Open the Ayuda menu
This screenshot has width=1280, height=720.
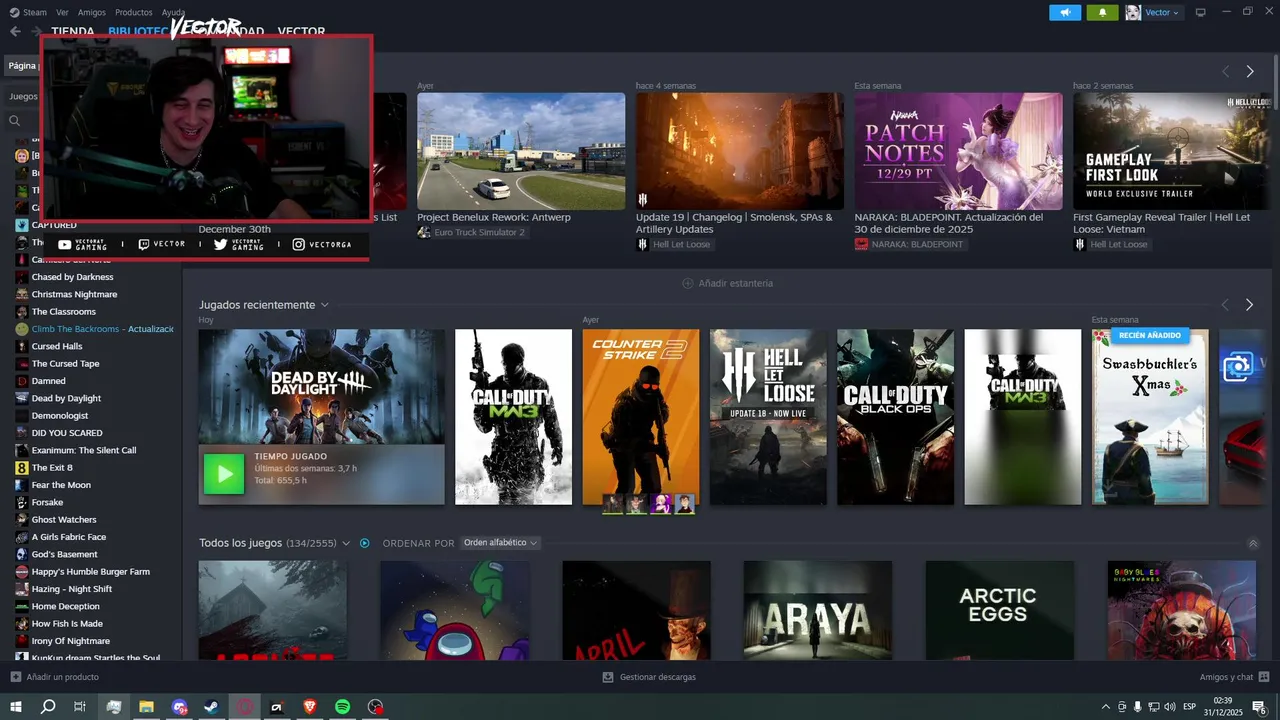(x=173, y=12)
